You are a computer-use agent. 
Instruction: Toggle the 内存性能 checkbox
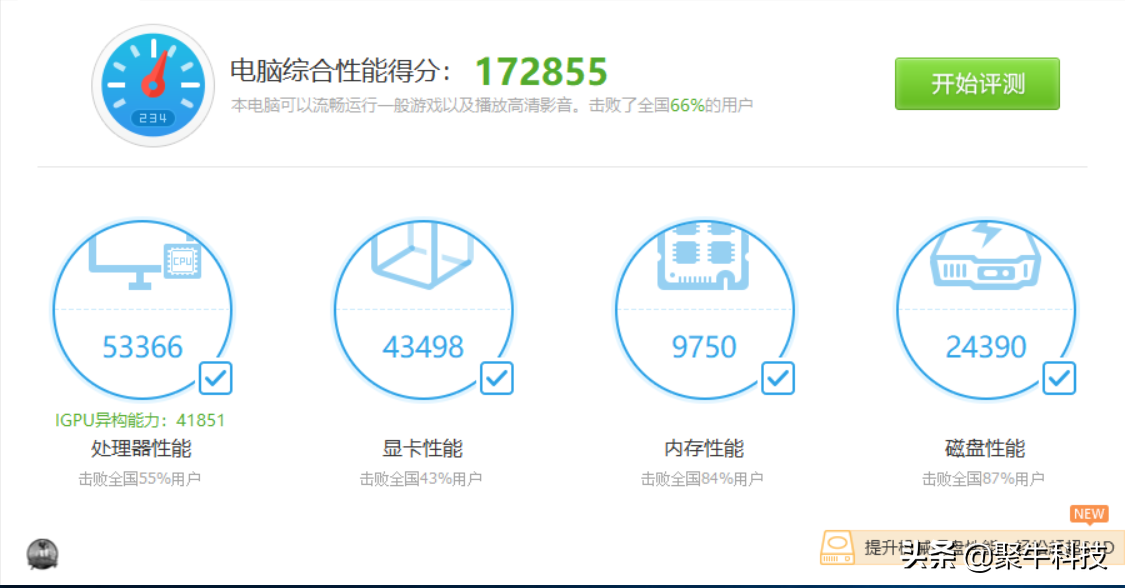778,378
